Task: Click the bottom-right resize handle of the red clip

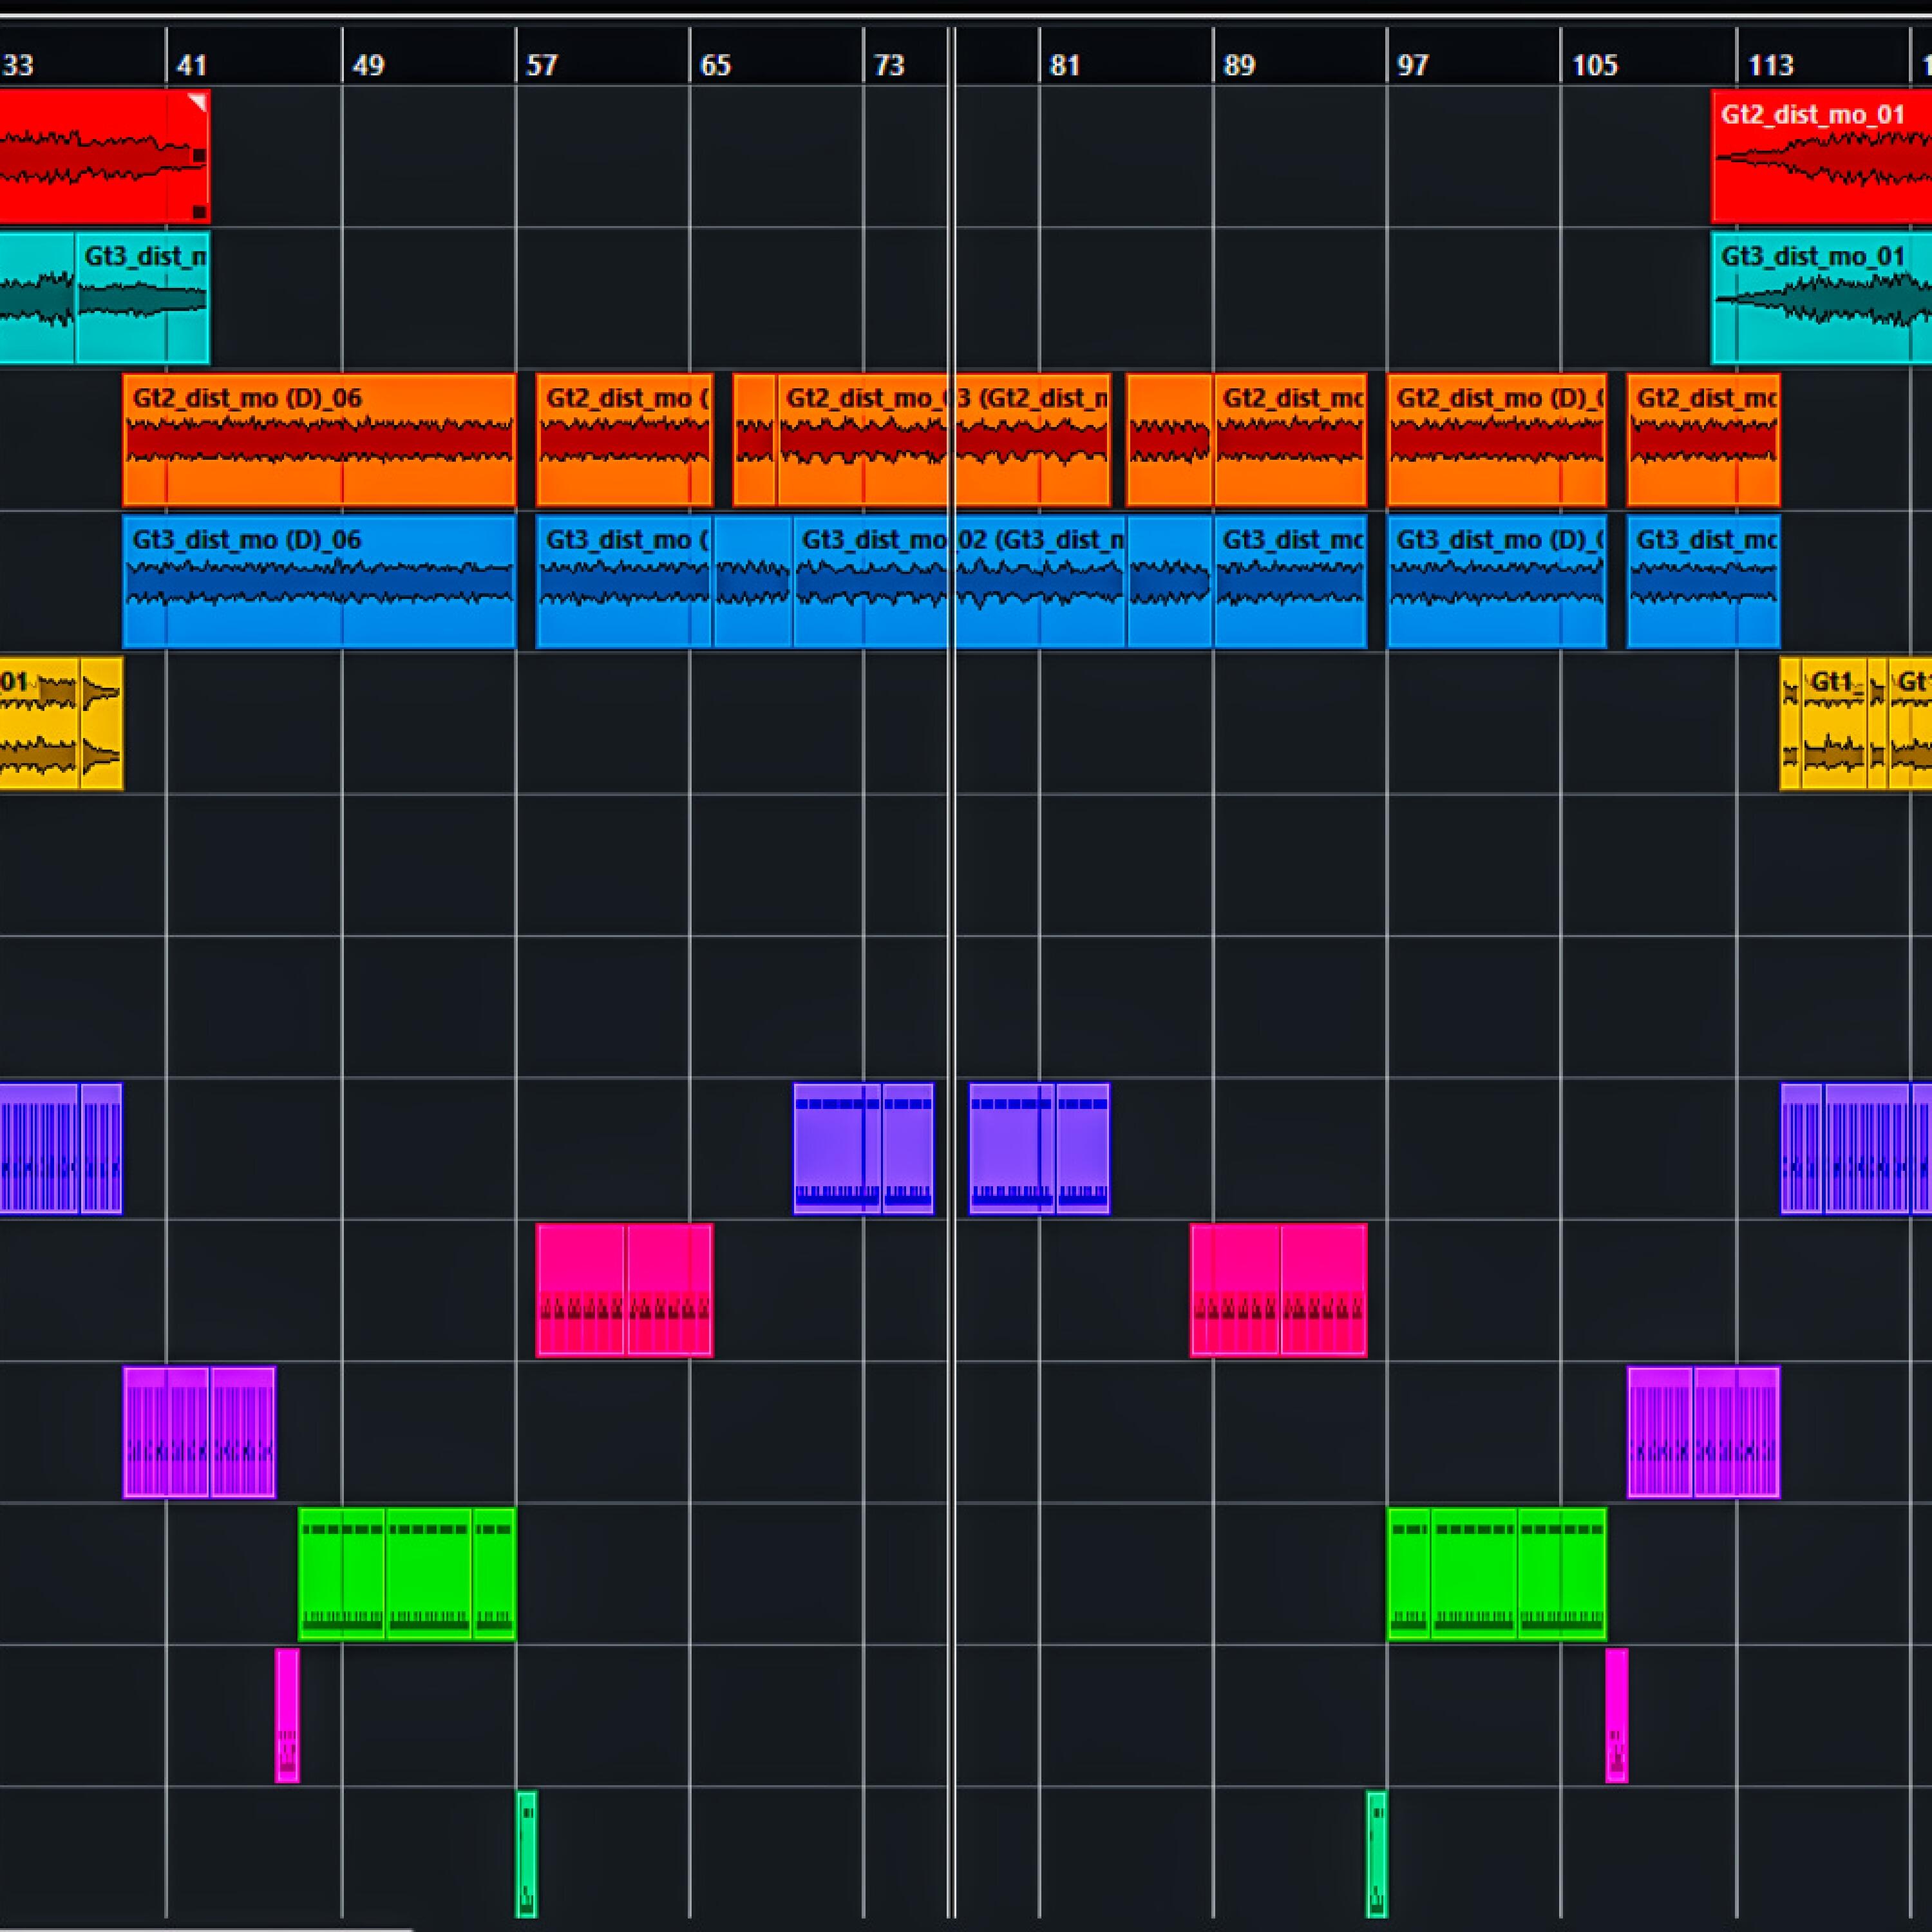Action: pyautogui.click(x=199, y=212)
